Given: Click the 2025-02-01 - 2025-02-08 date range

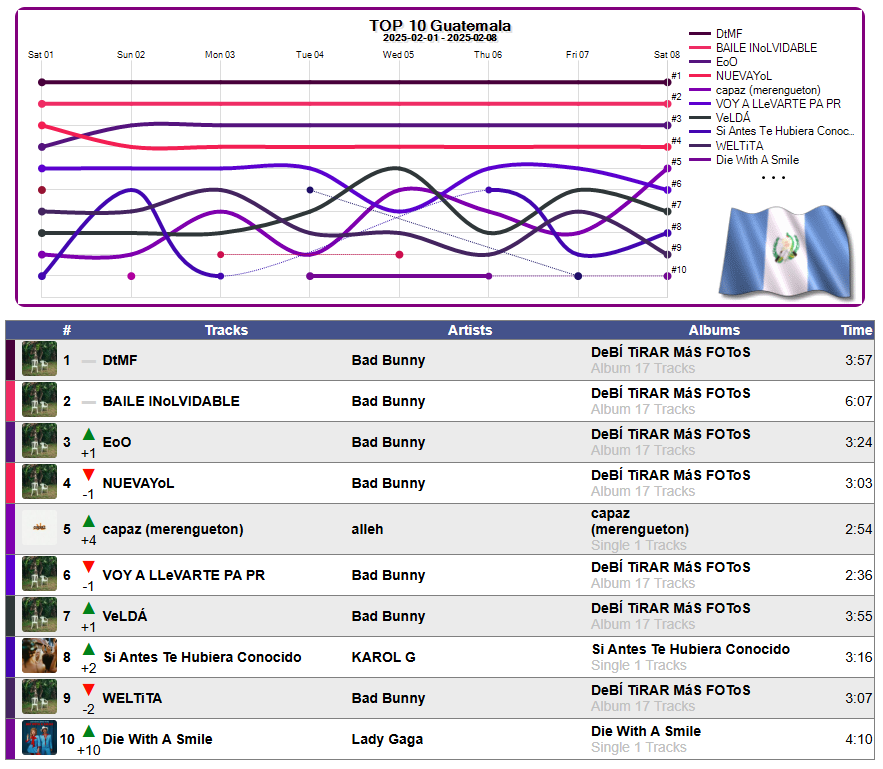Looking at the screenshot, I should (x=440, y=38).
